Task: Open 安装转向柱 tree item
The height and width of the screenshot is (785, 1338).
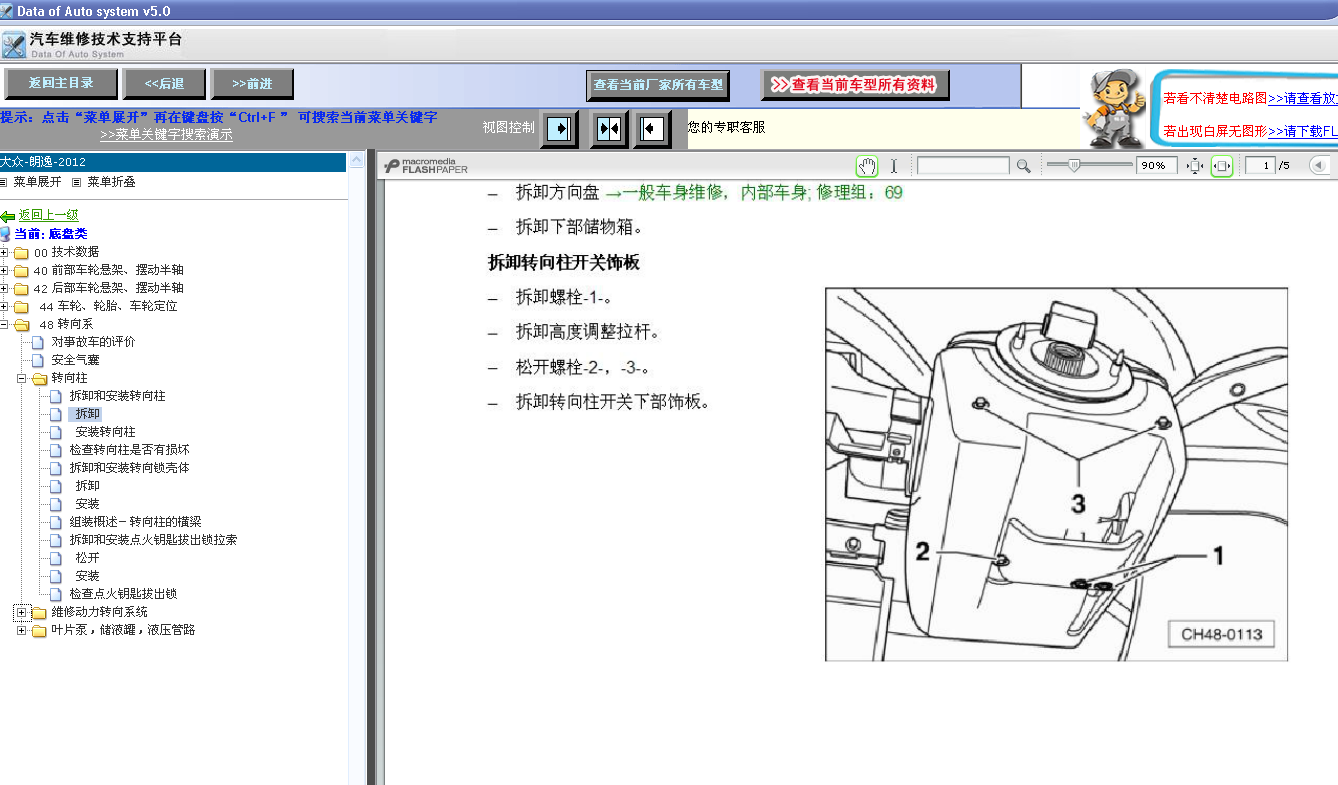Action: [106, 432]
